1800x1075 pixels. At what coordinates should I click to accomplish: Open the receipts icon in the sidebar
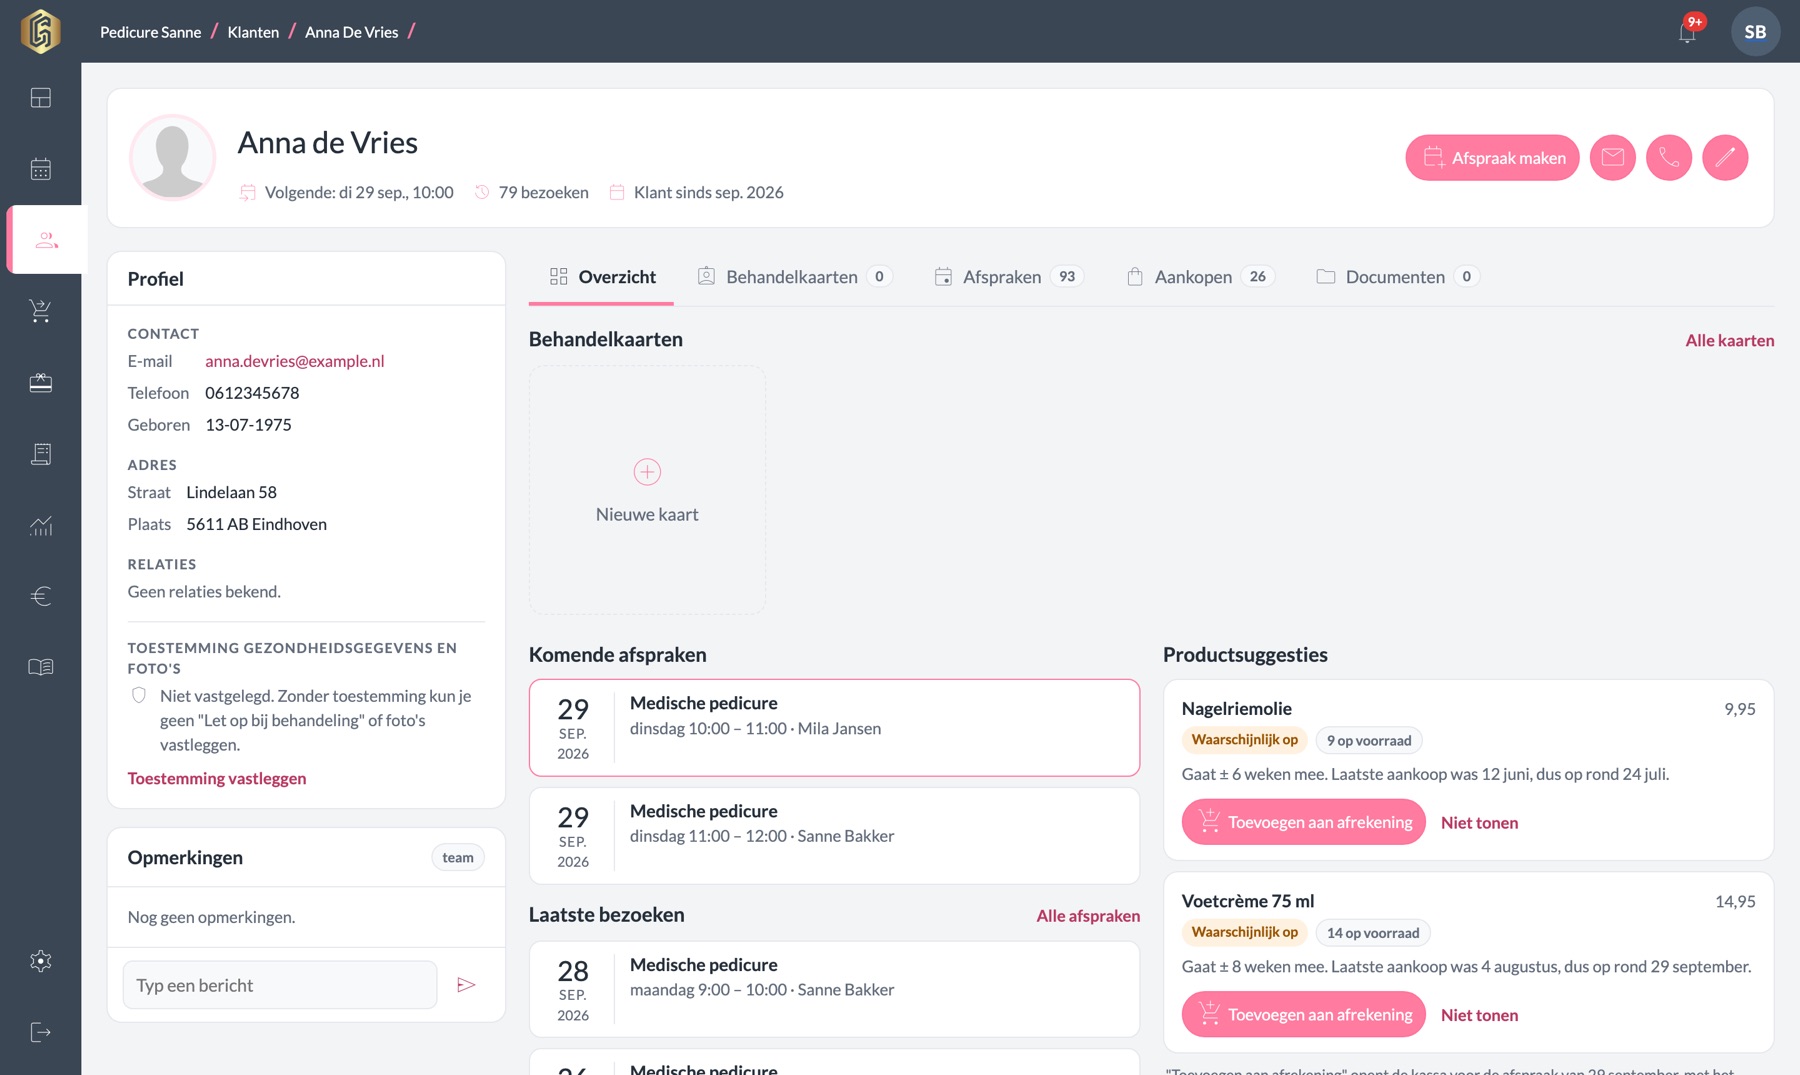(41, 454)
